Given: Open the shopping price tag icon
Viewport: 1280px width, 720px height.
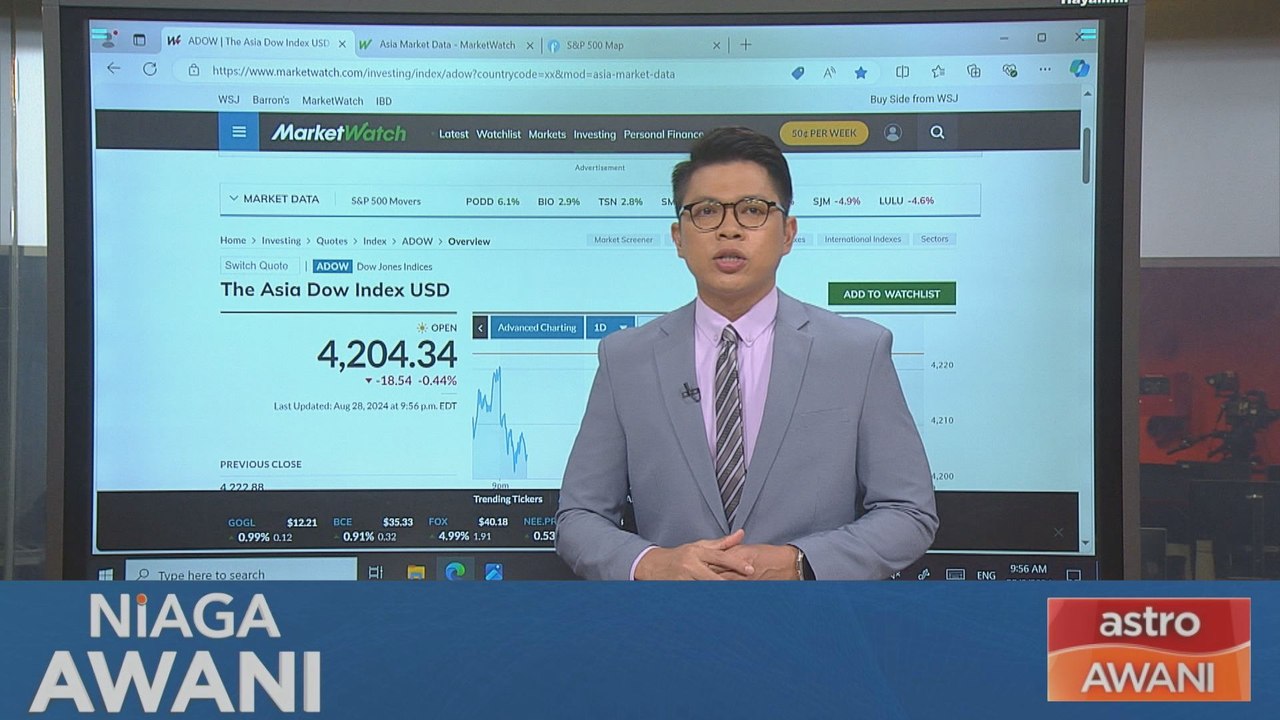Looking at the screenshot, I should [797, 73].
